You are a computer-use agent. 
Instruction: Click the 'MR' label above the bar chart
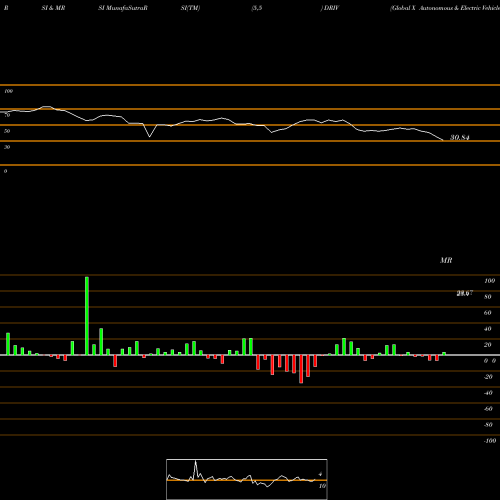coord(446,260)
